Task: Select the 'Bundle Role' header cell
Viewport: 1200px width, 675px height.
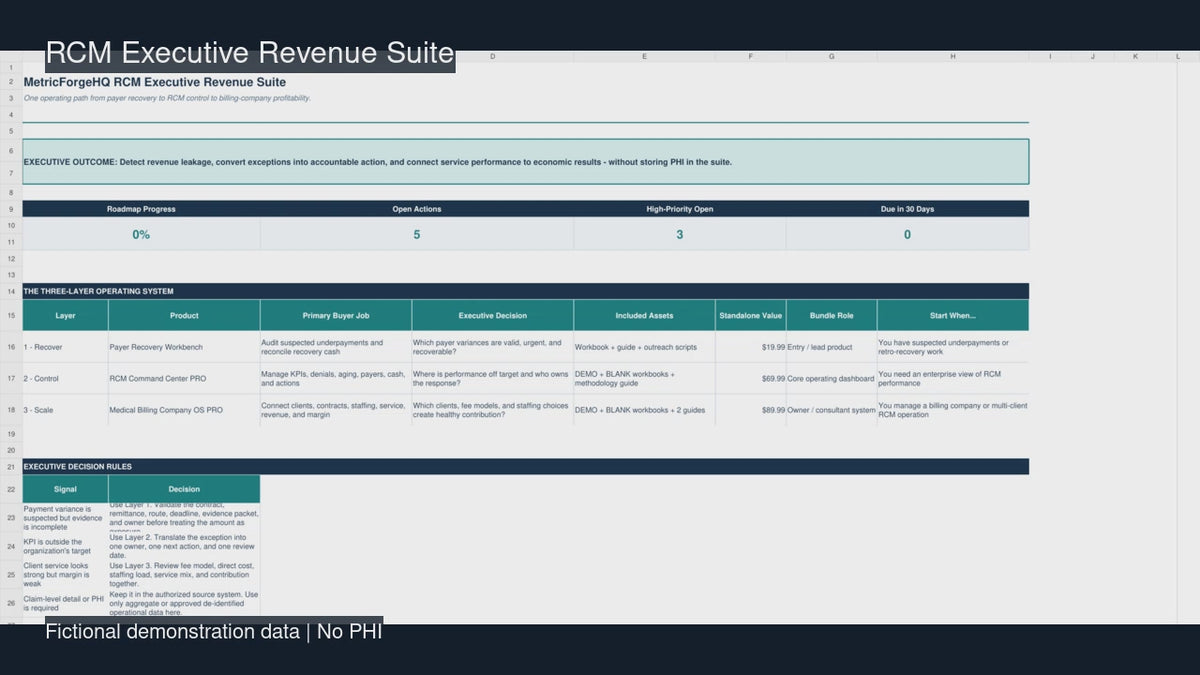Action: pyautogui.click(x=831, y=315)
